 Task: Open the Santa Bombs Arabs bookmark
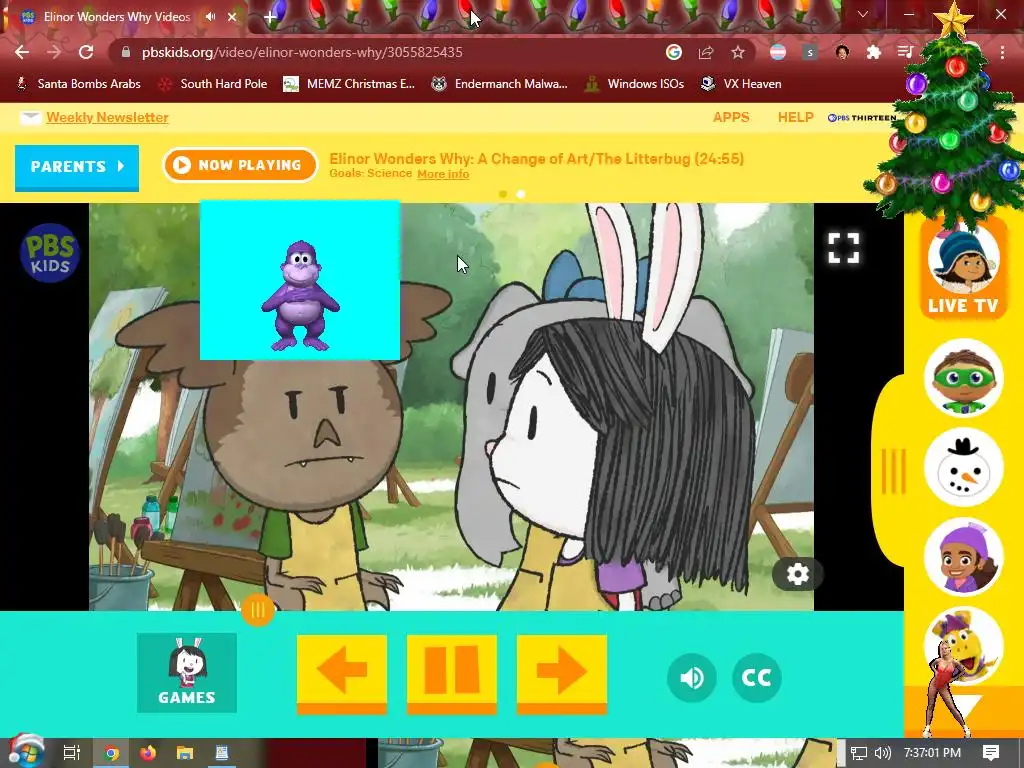pos(78,84)
